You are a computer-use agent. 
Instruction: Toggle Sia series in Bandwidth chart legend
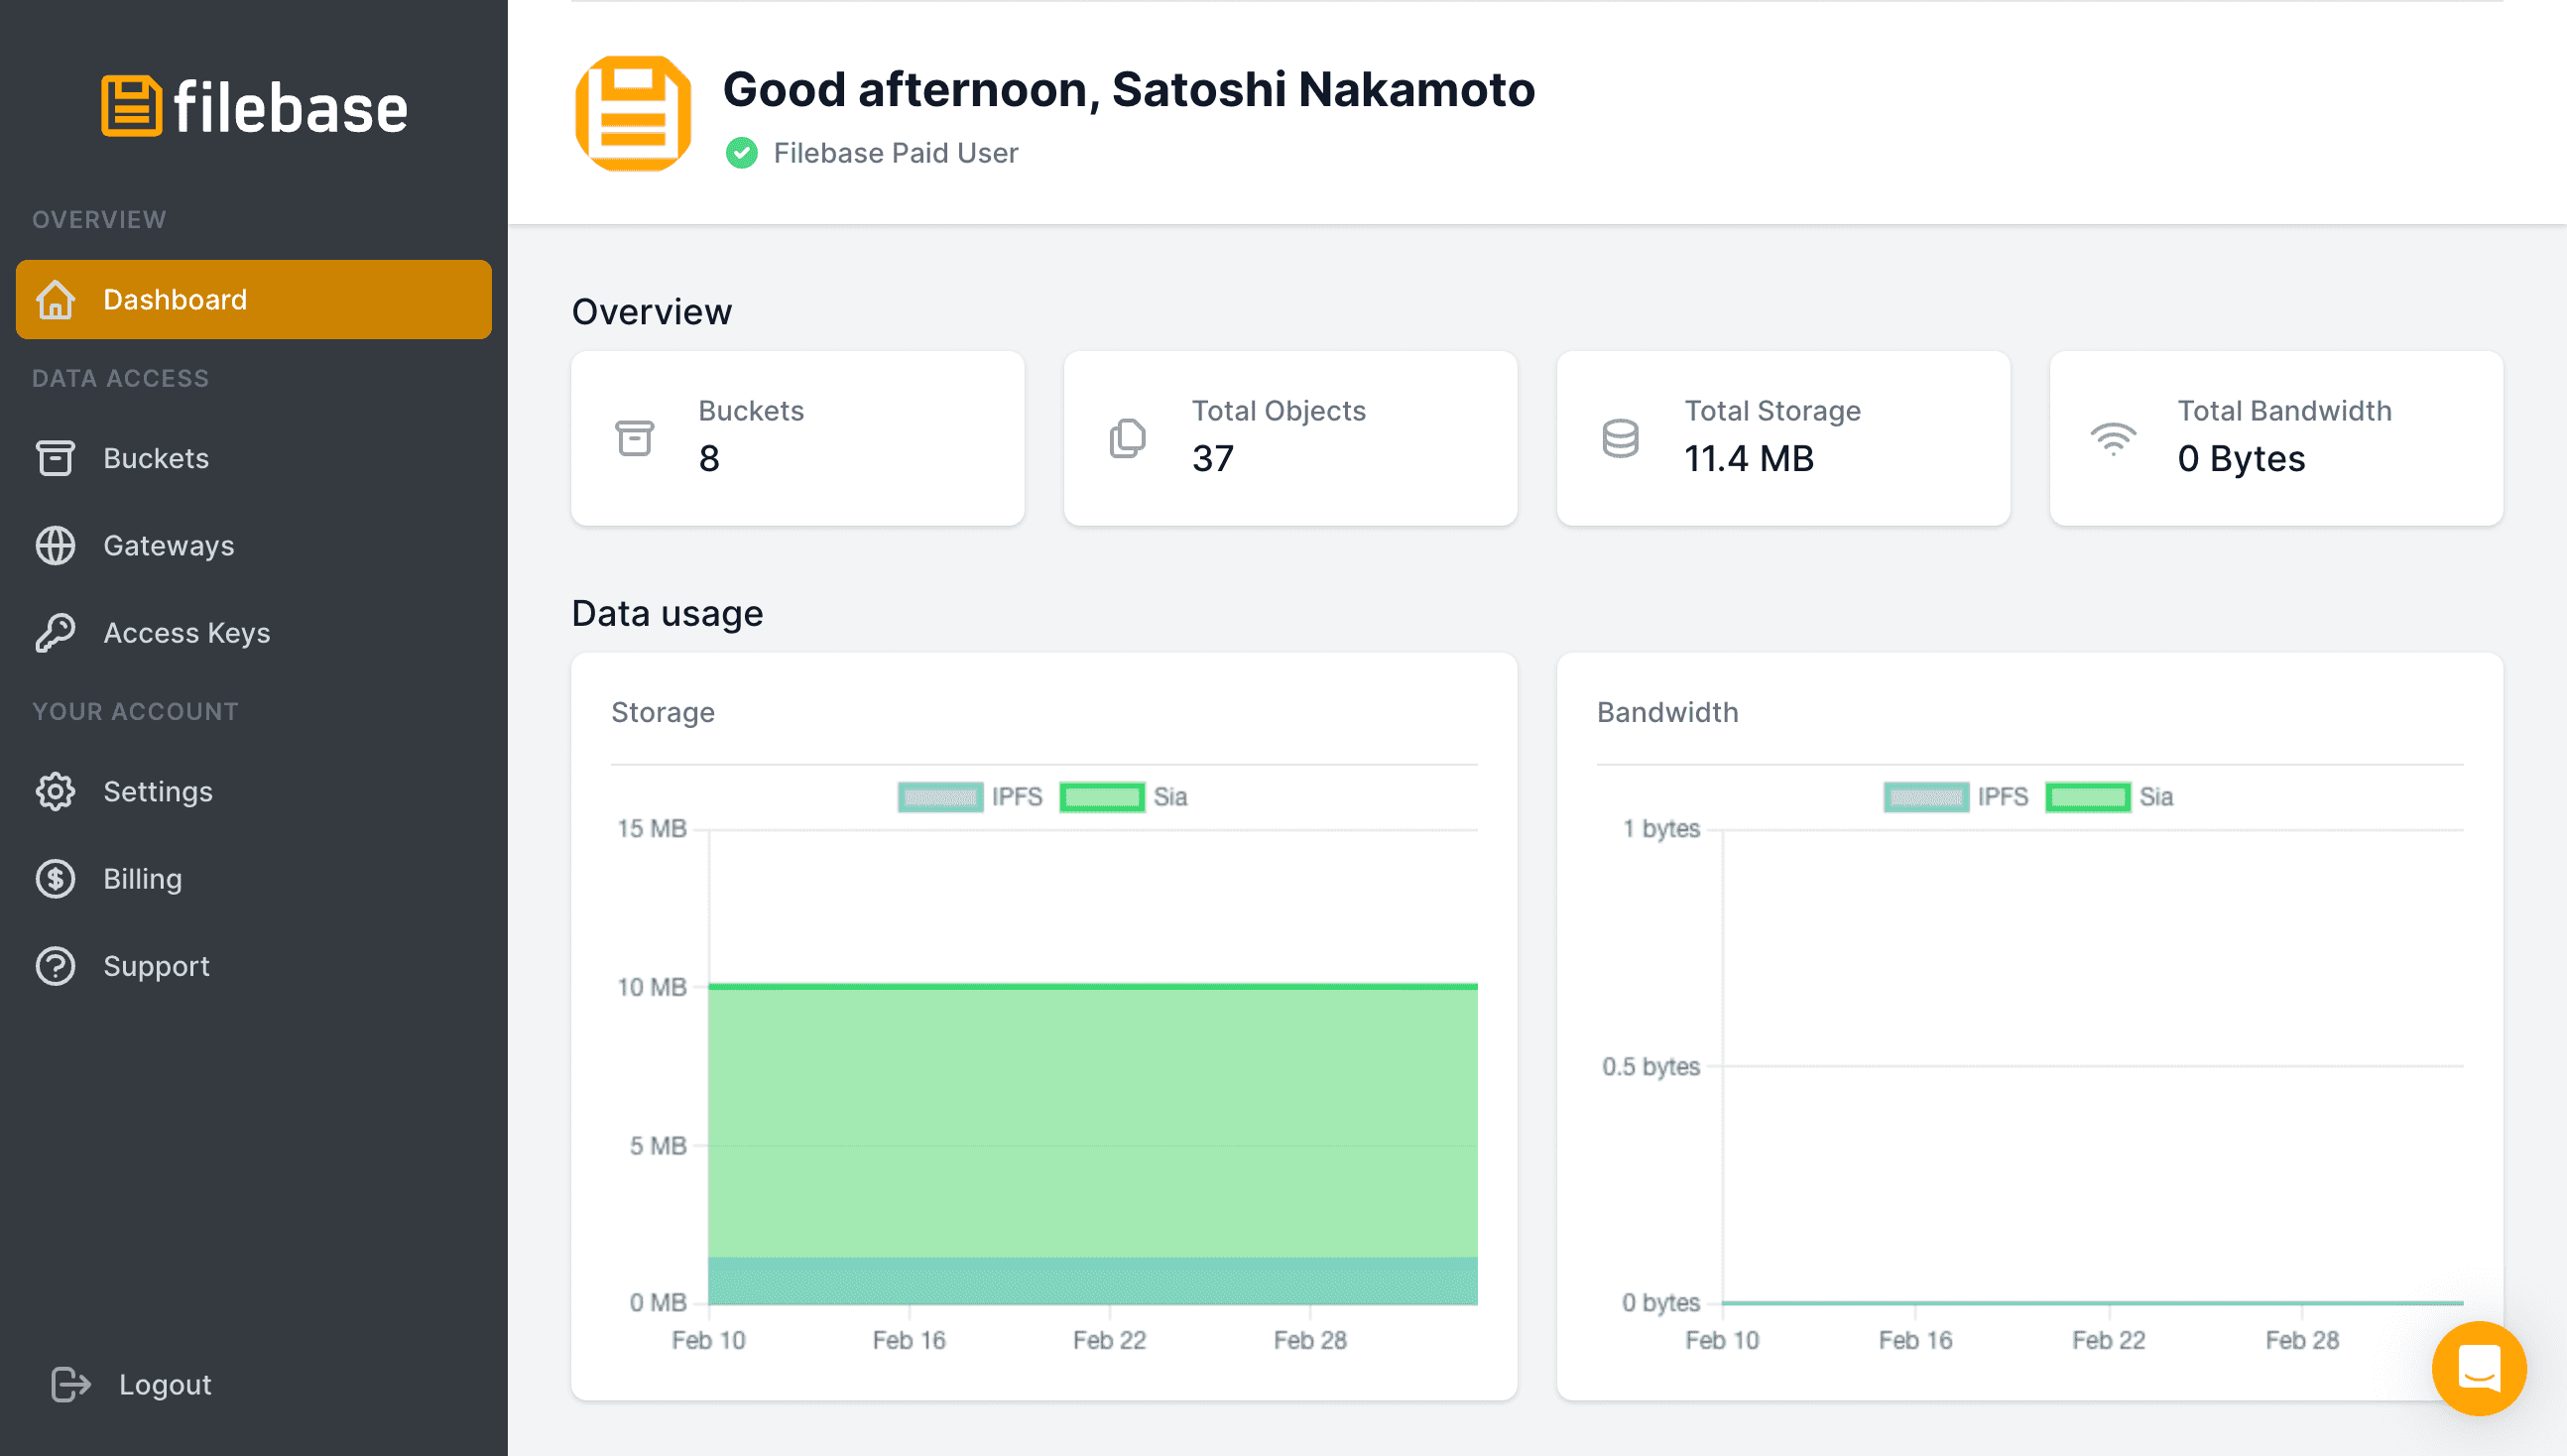click(2109, 797)
